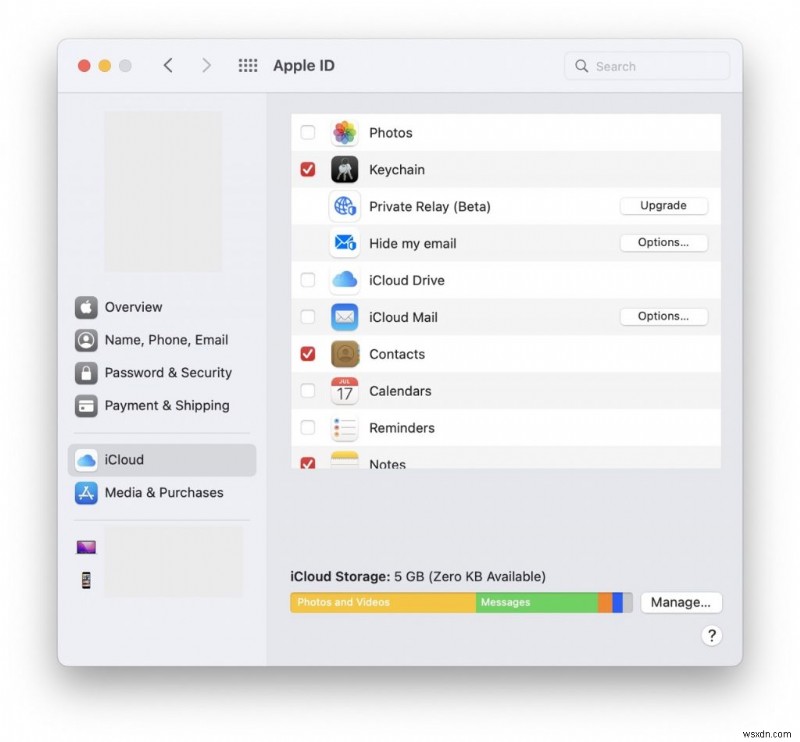Open iCloud Mail Options dialog
Viewport: 800px width, 742px height.
[663, 316]
